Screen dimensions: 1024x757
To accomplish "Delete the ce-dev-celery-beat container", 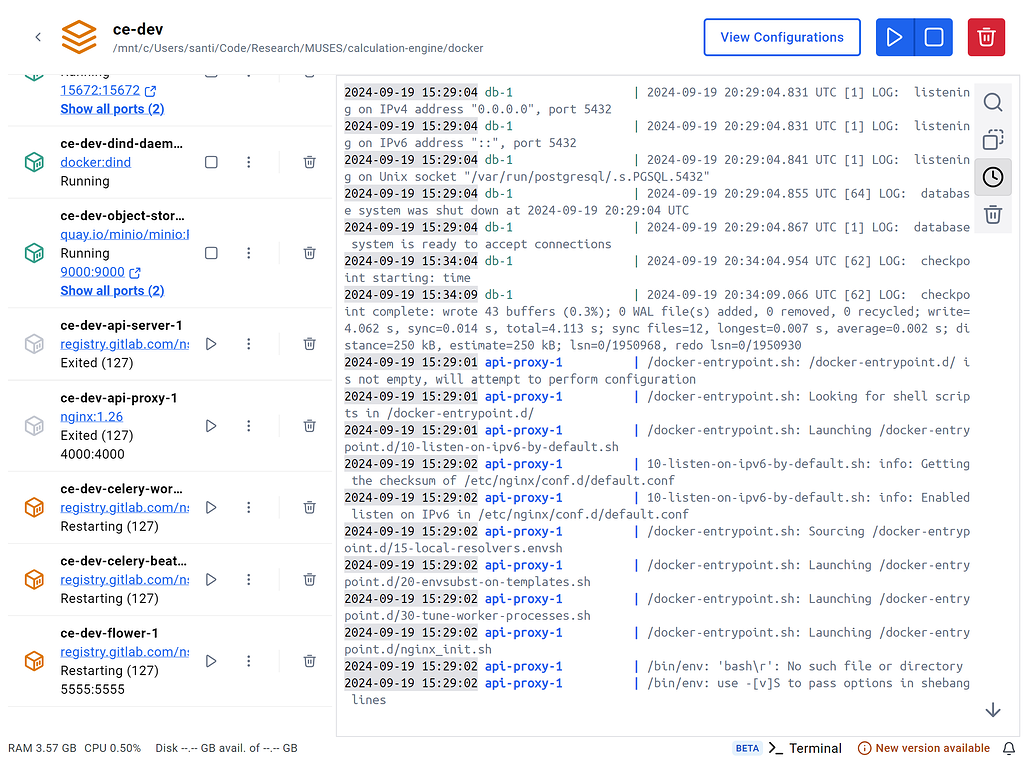I will [x=310, y=579].
